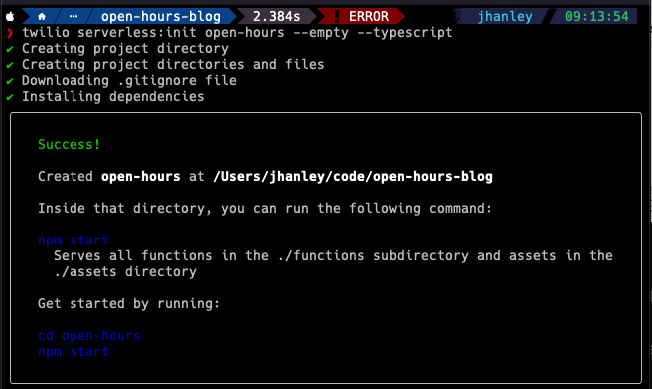652x389 pixels.
Task: Click the blue cd open-hours command
Action: tap(89, 336)
